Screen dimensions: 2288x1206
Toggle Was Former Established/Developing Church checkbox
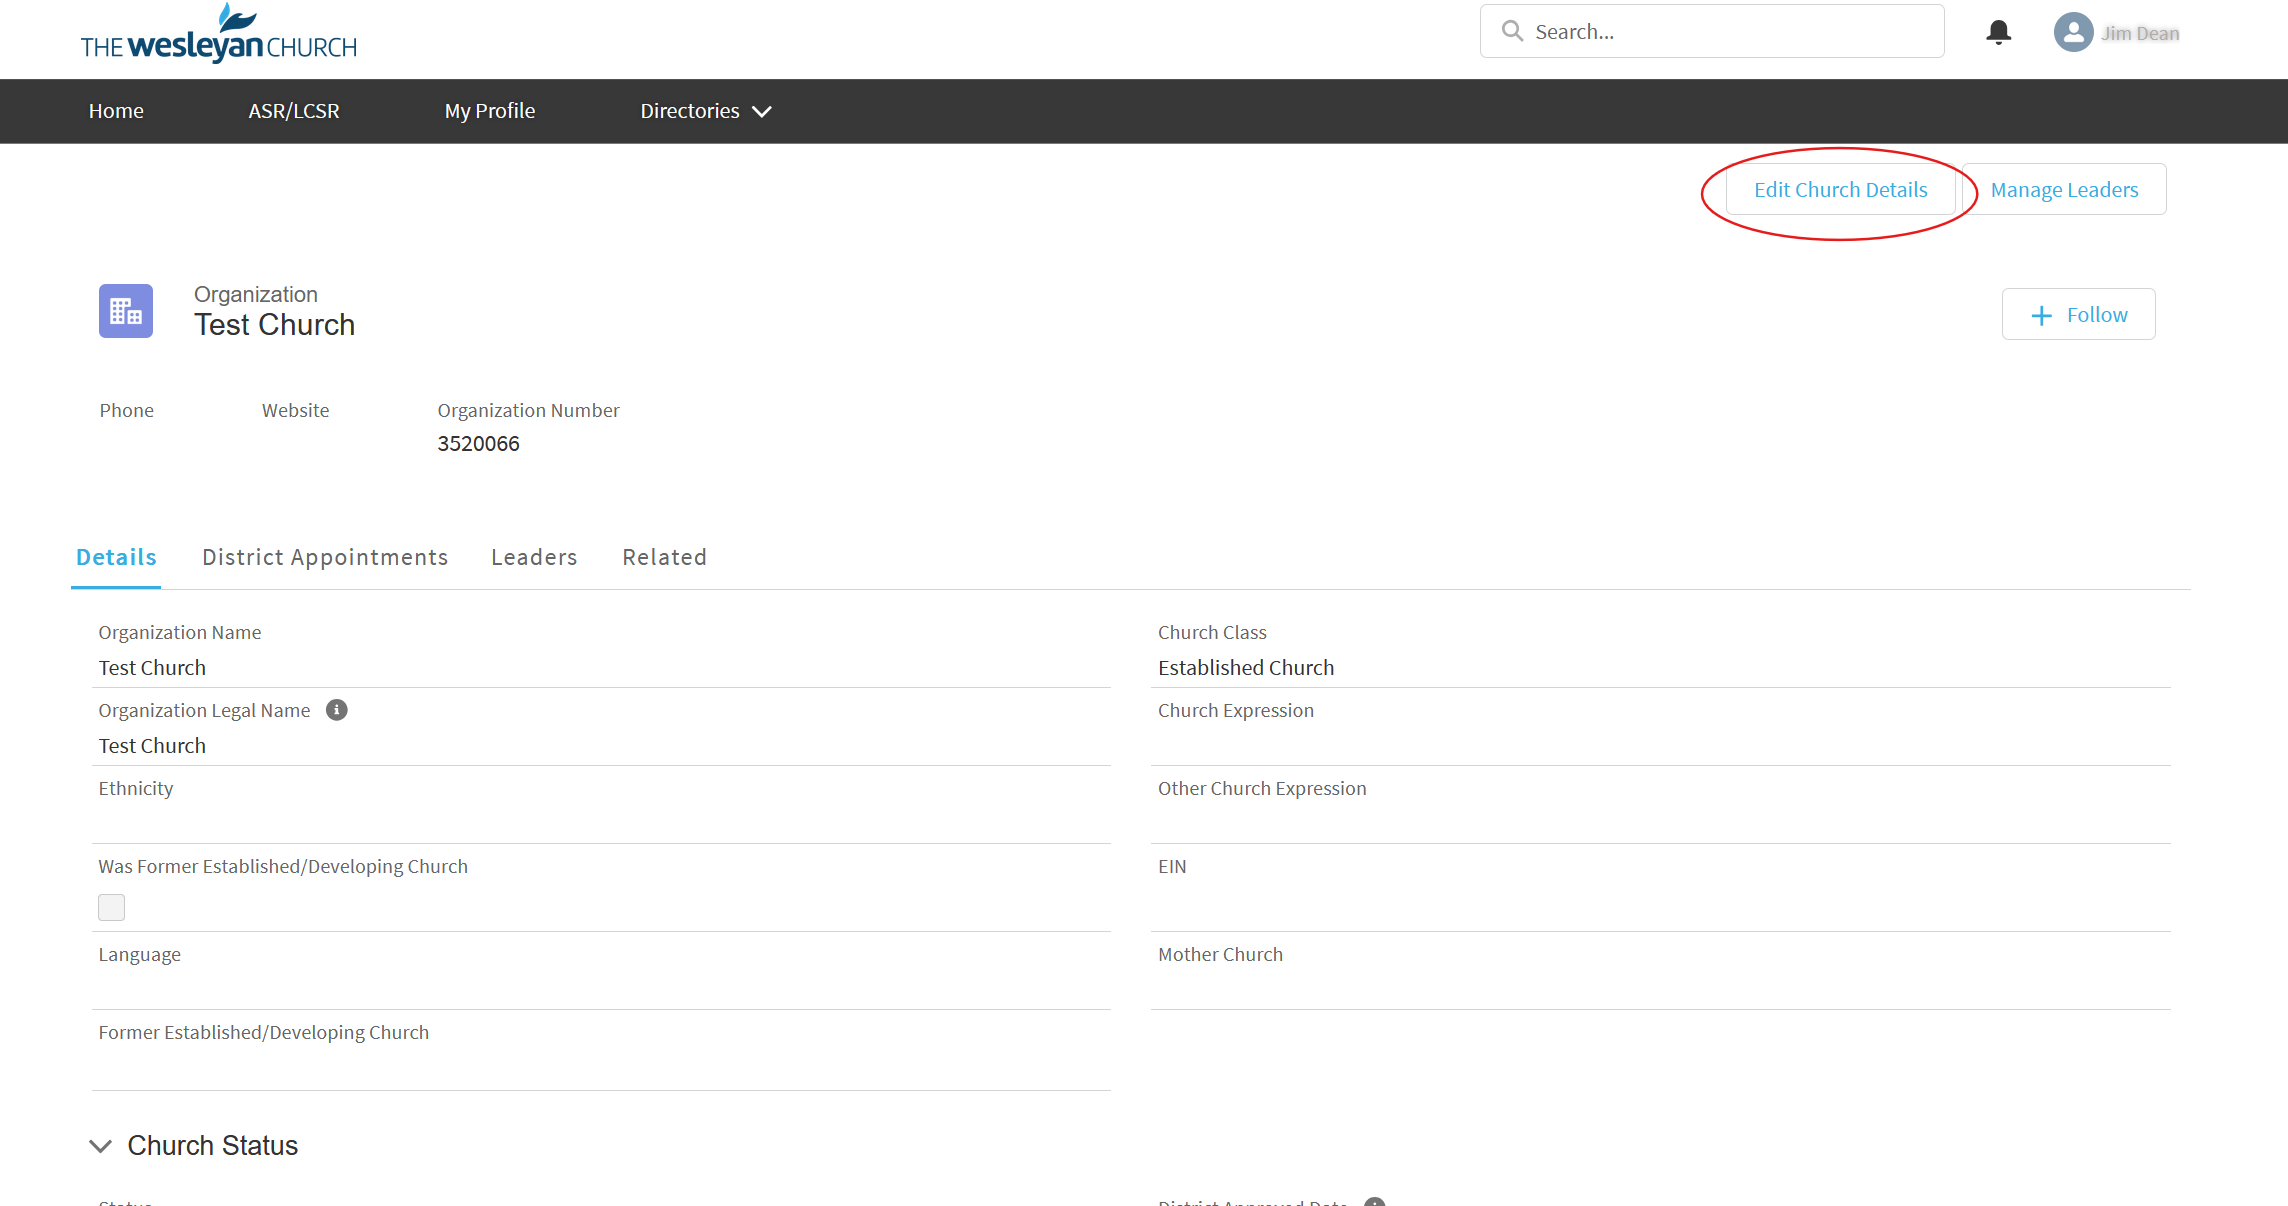pos(111,907)
